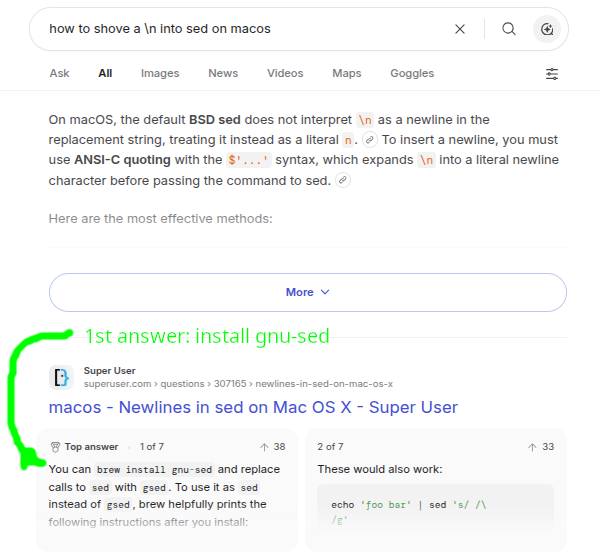Select the Goggles tab
This screenshot has width=600, height=554.
[412, 73]
